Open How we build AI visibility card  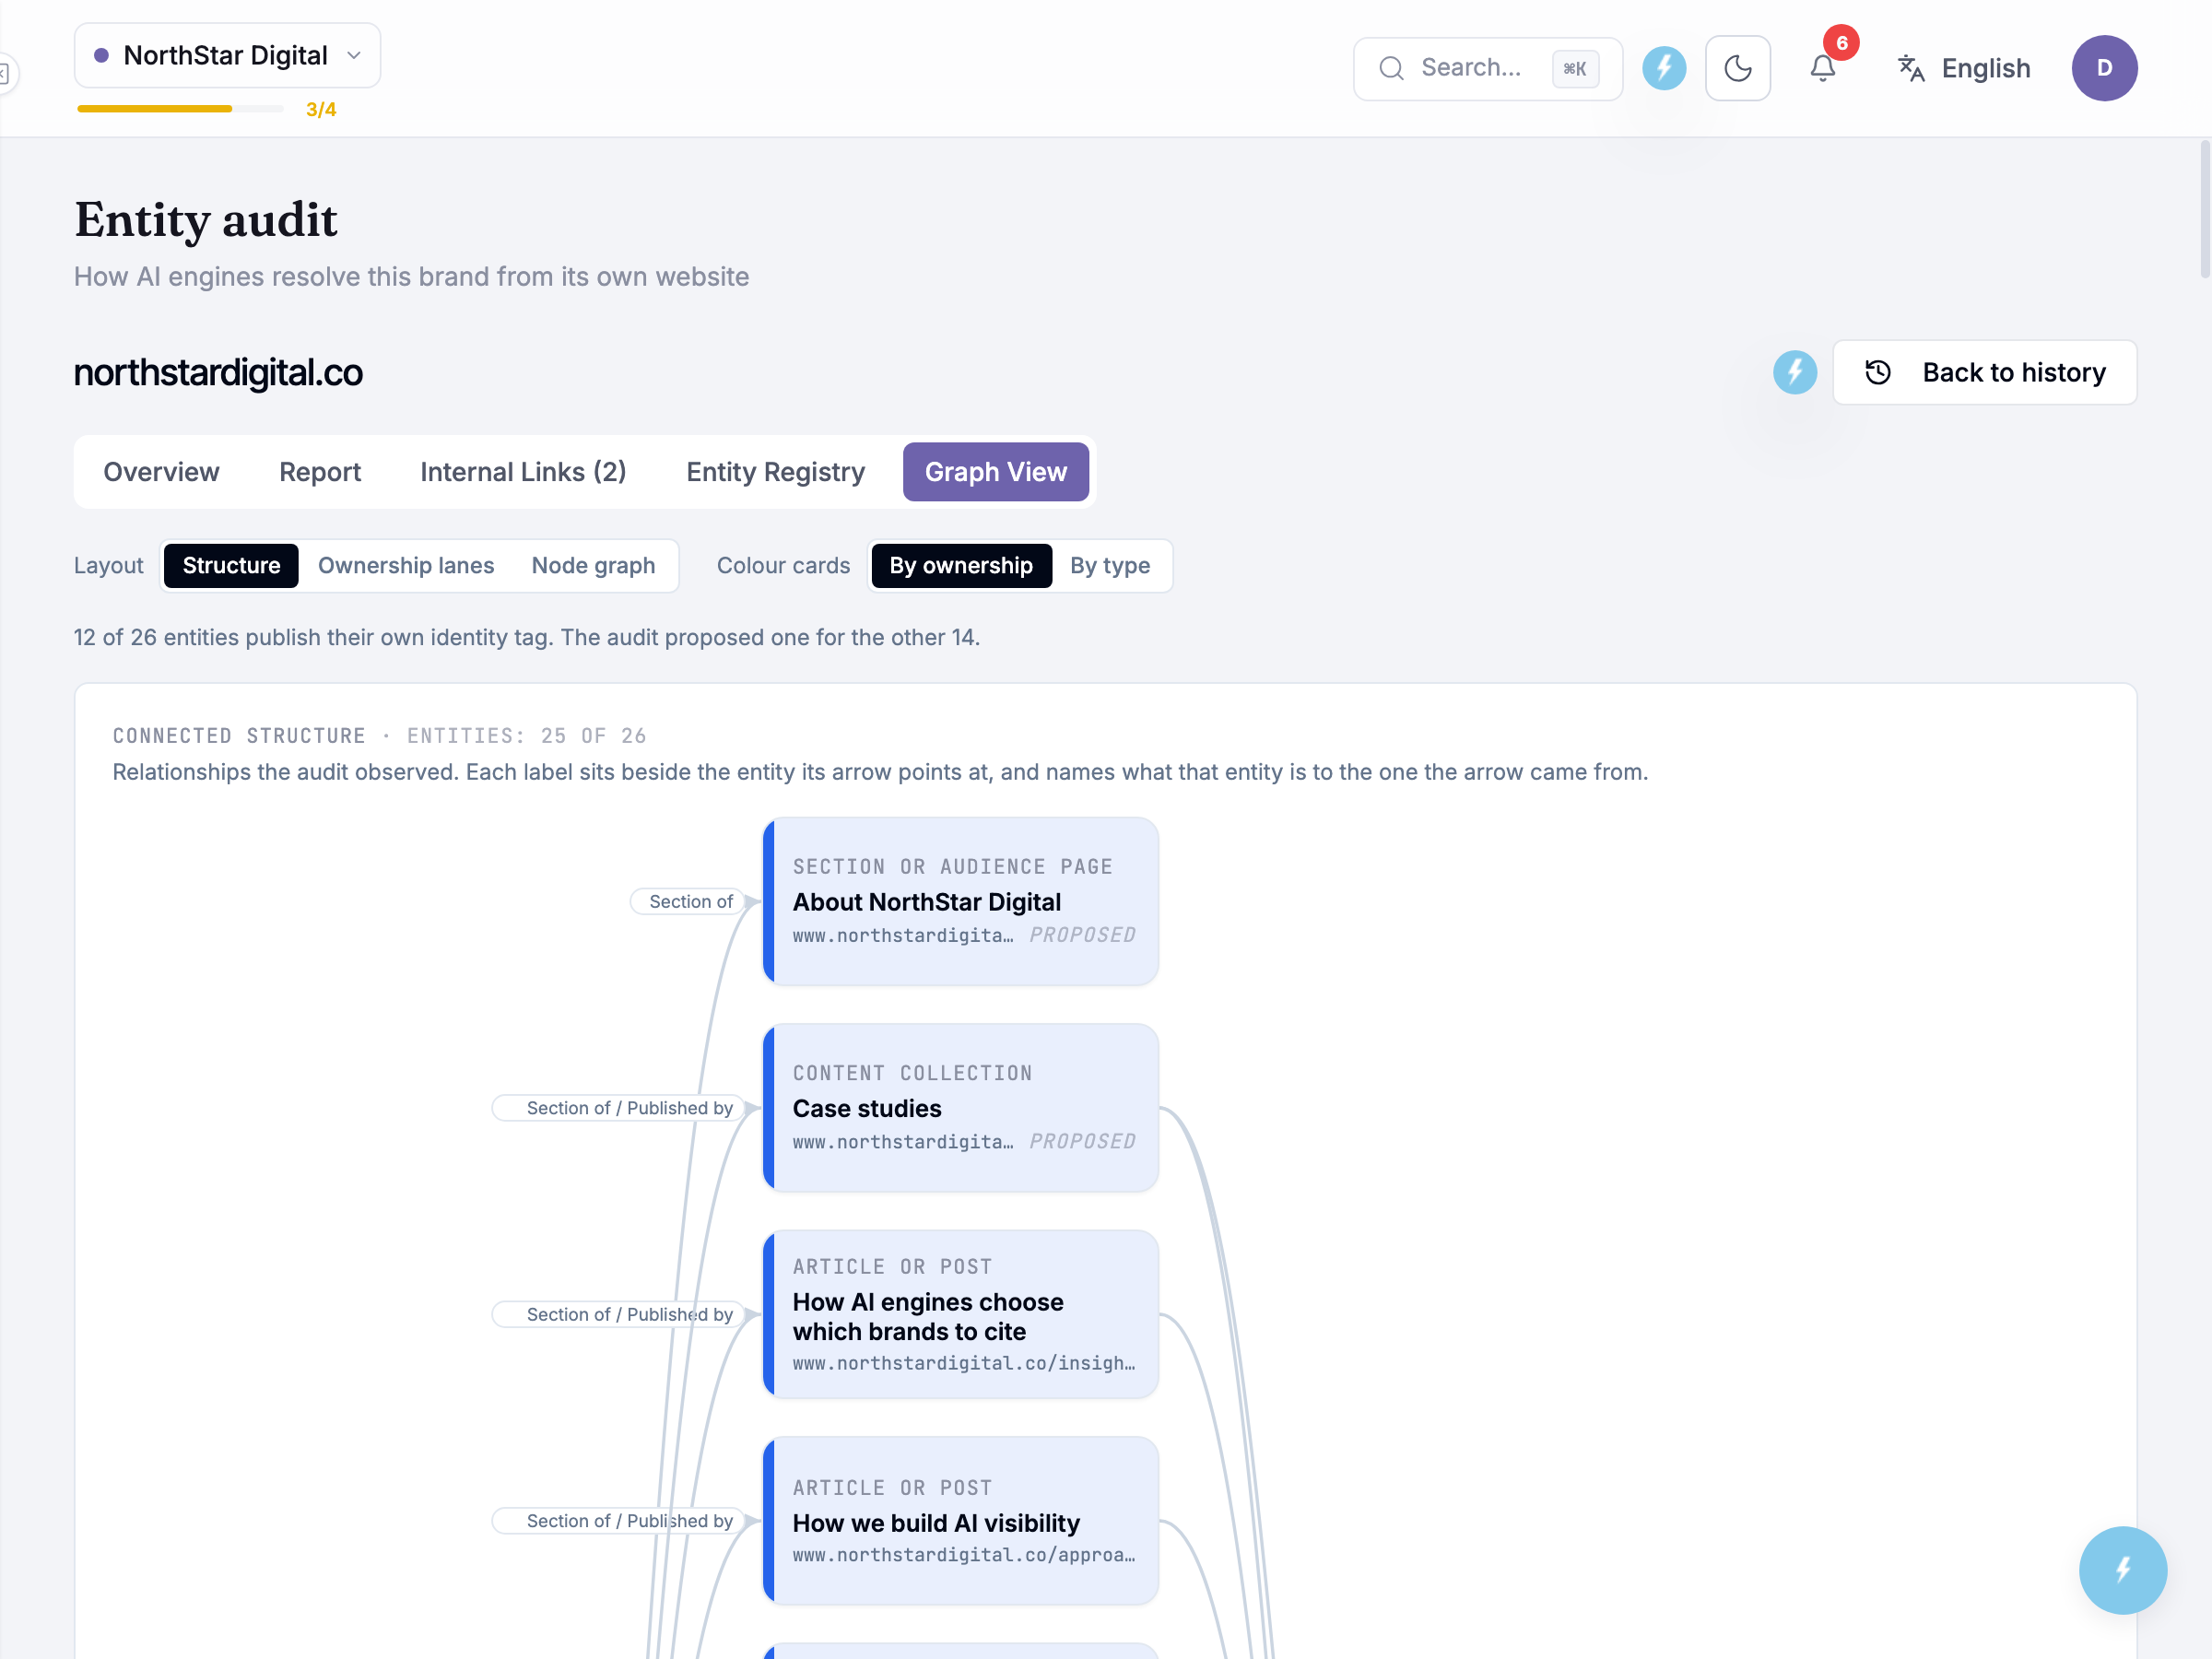[960, 1521]
